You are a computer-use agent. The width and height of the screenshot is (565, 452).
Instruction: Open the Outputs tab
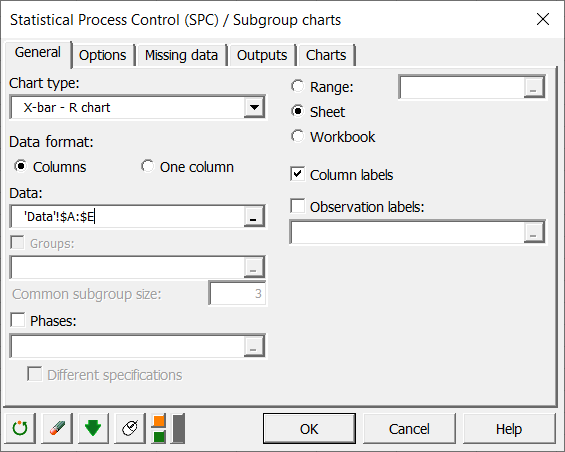262,55
